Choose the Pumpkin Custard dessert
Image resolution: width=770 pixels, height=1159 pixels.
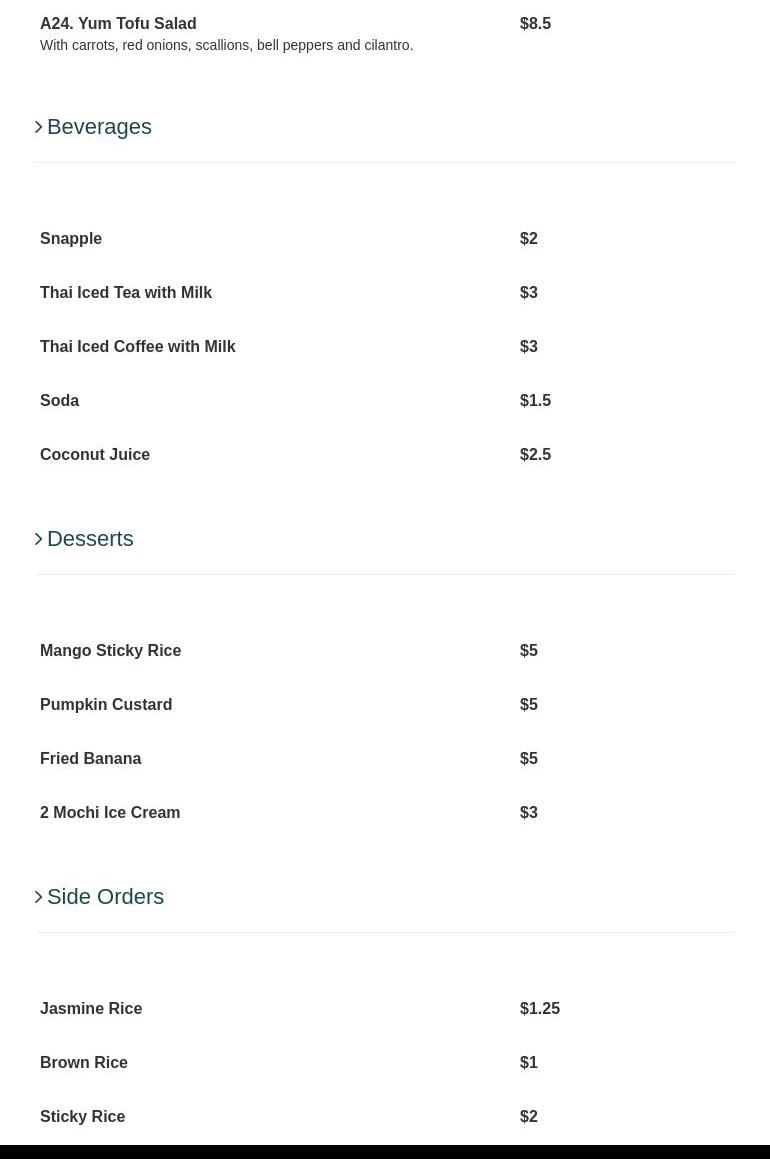point(106,704)
